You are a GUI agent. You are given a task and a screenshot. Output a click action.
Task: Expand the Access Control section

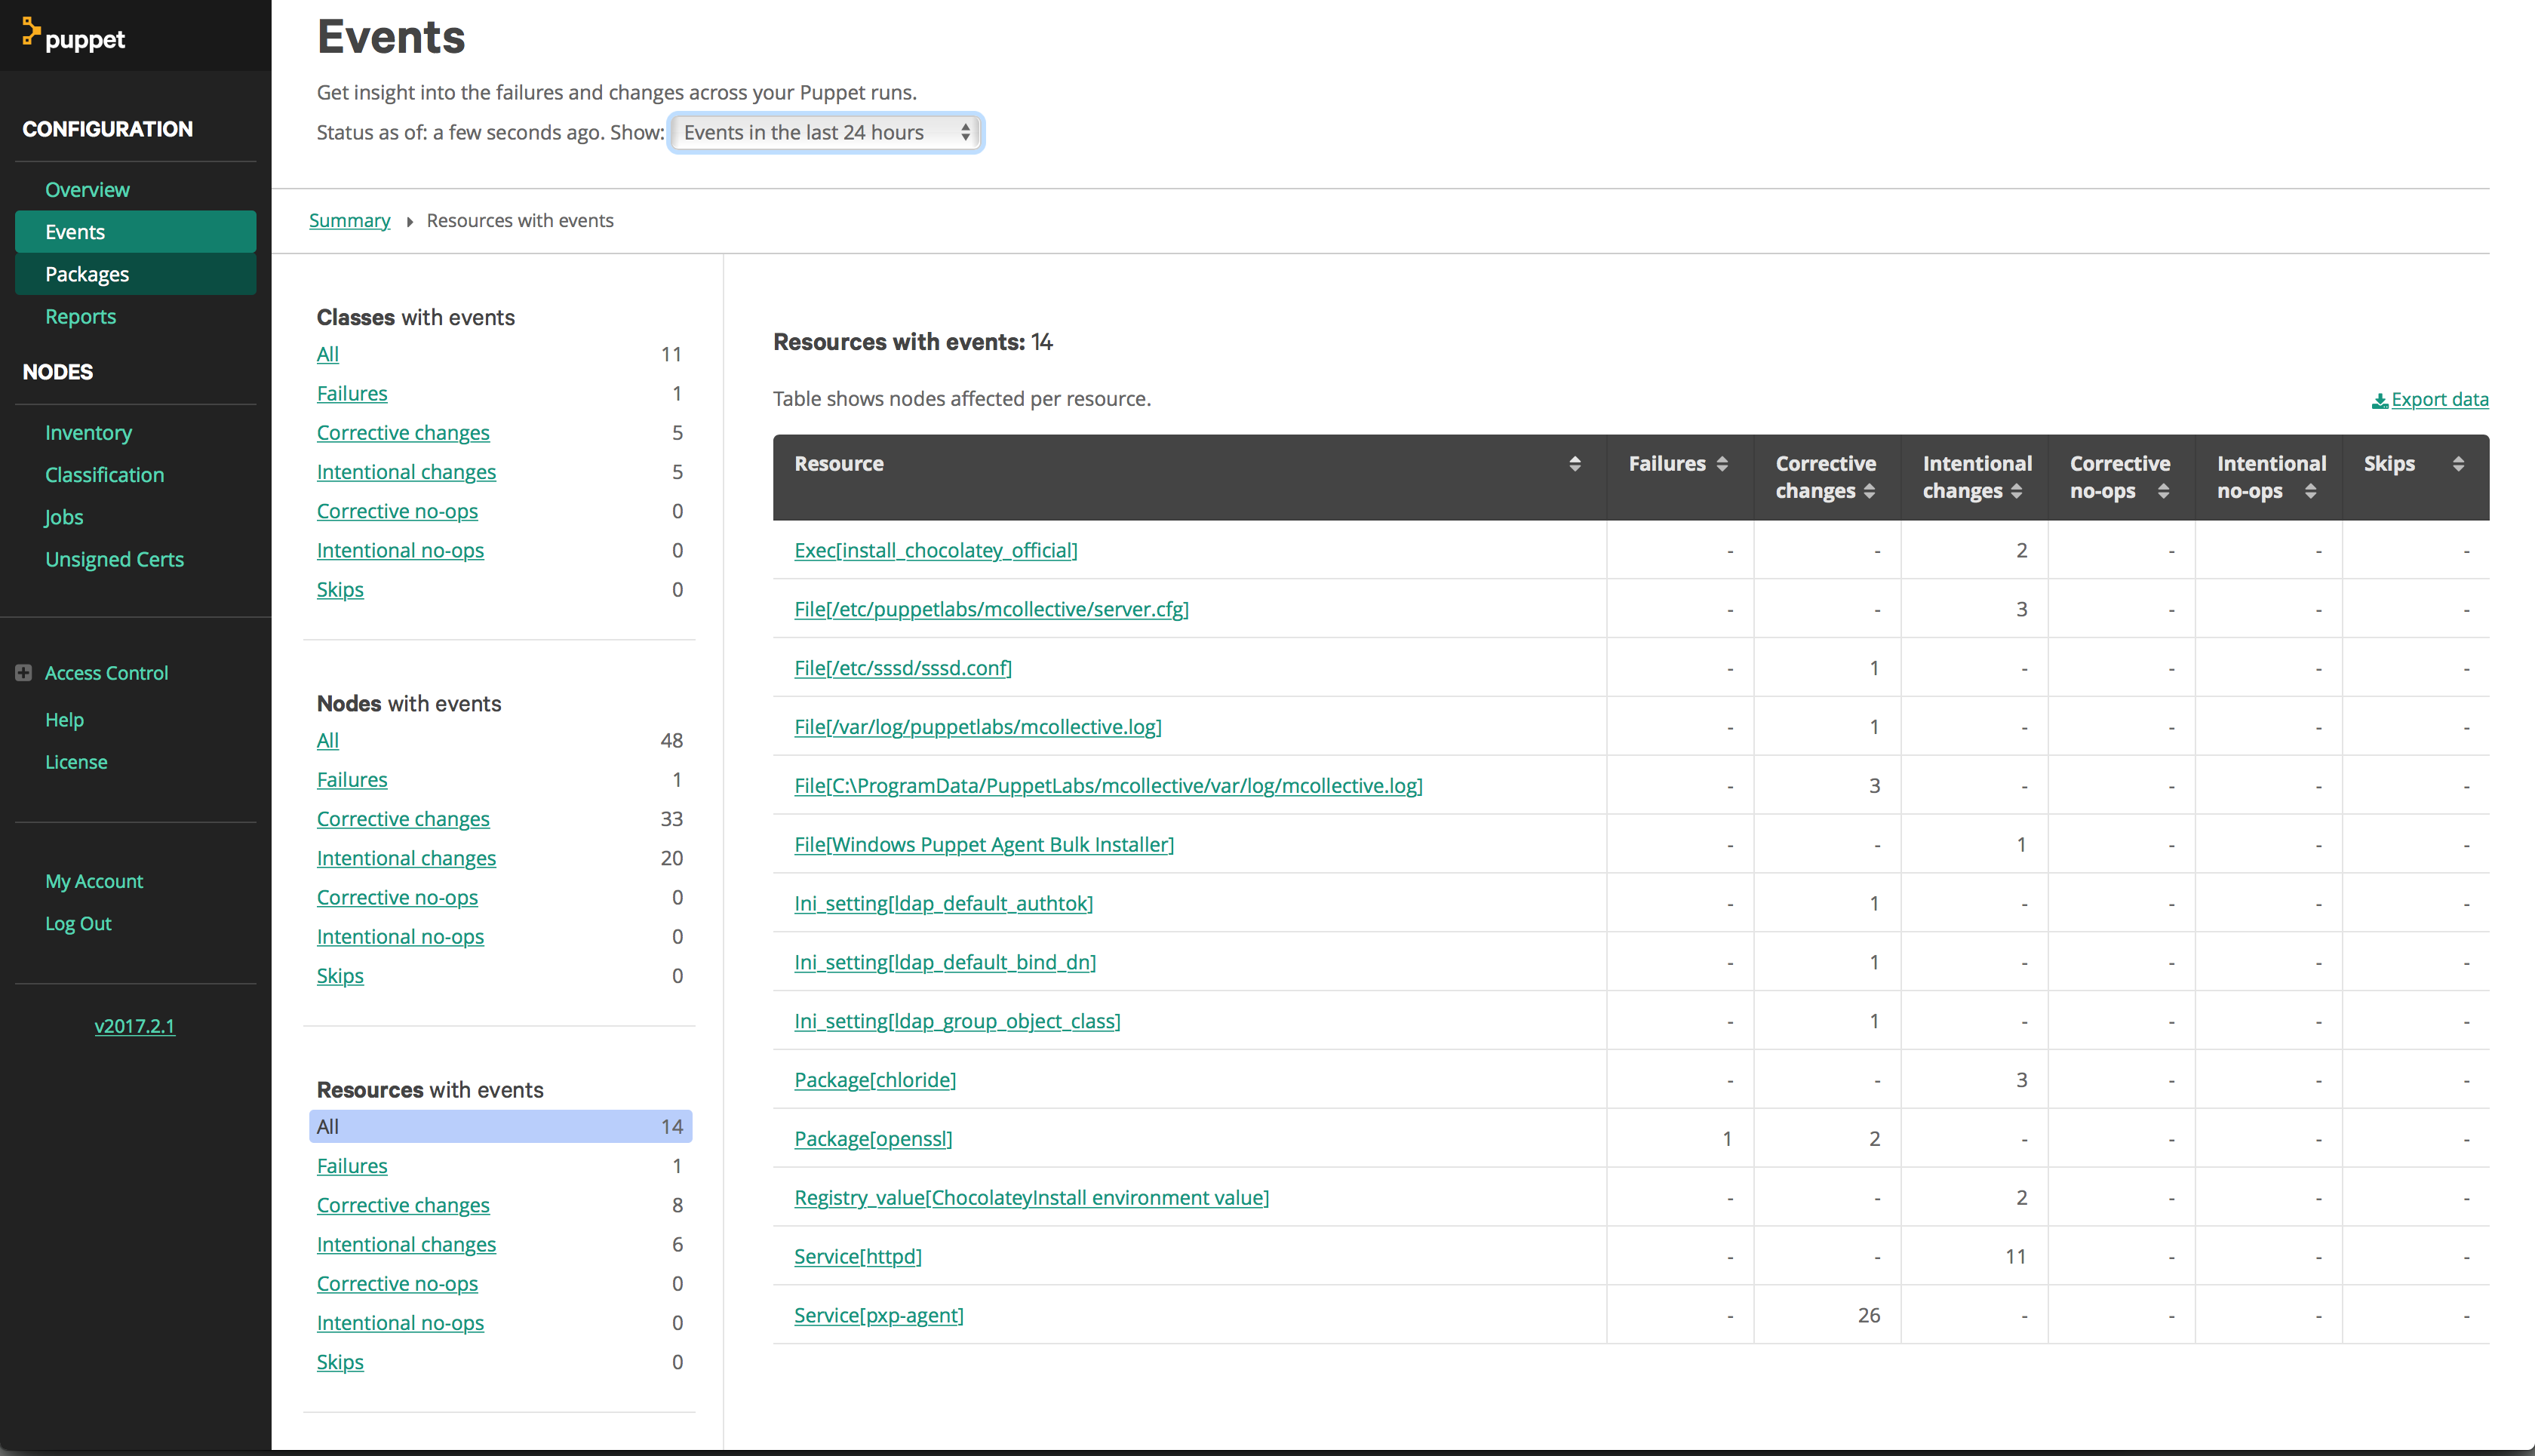click(24, 673)
